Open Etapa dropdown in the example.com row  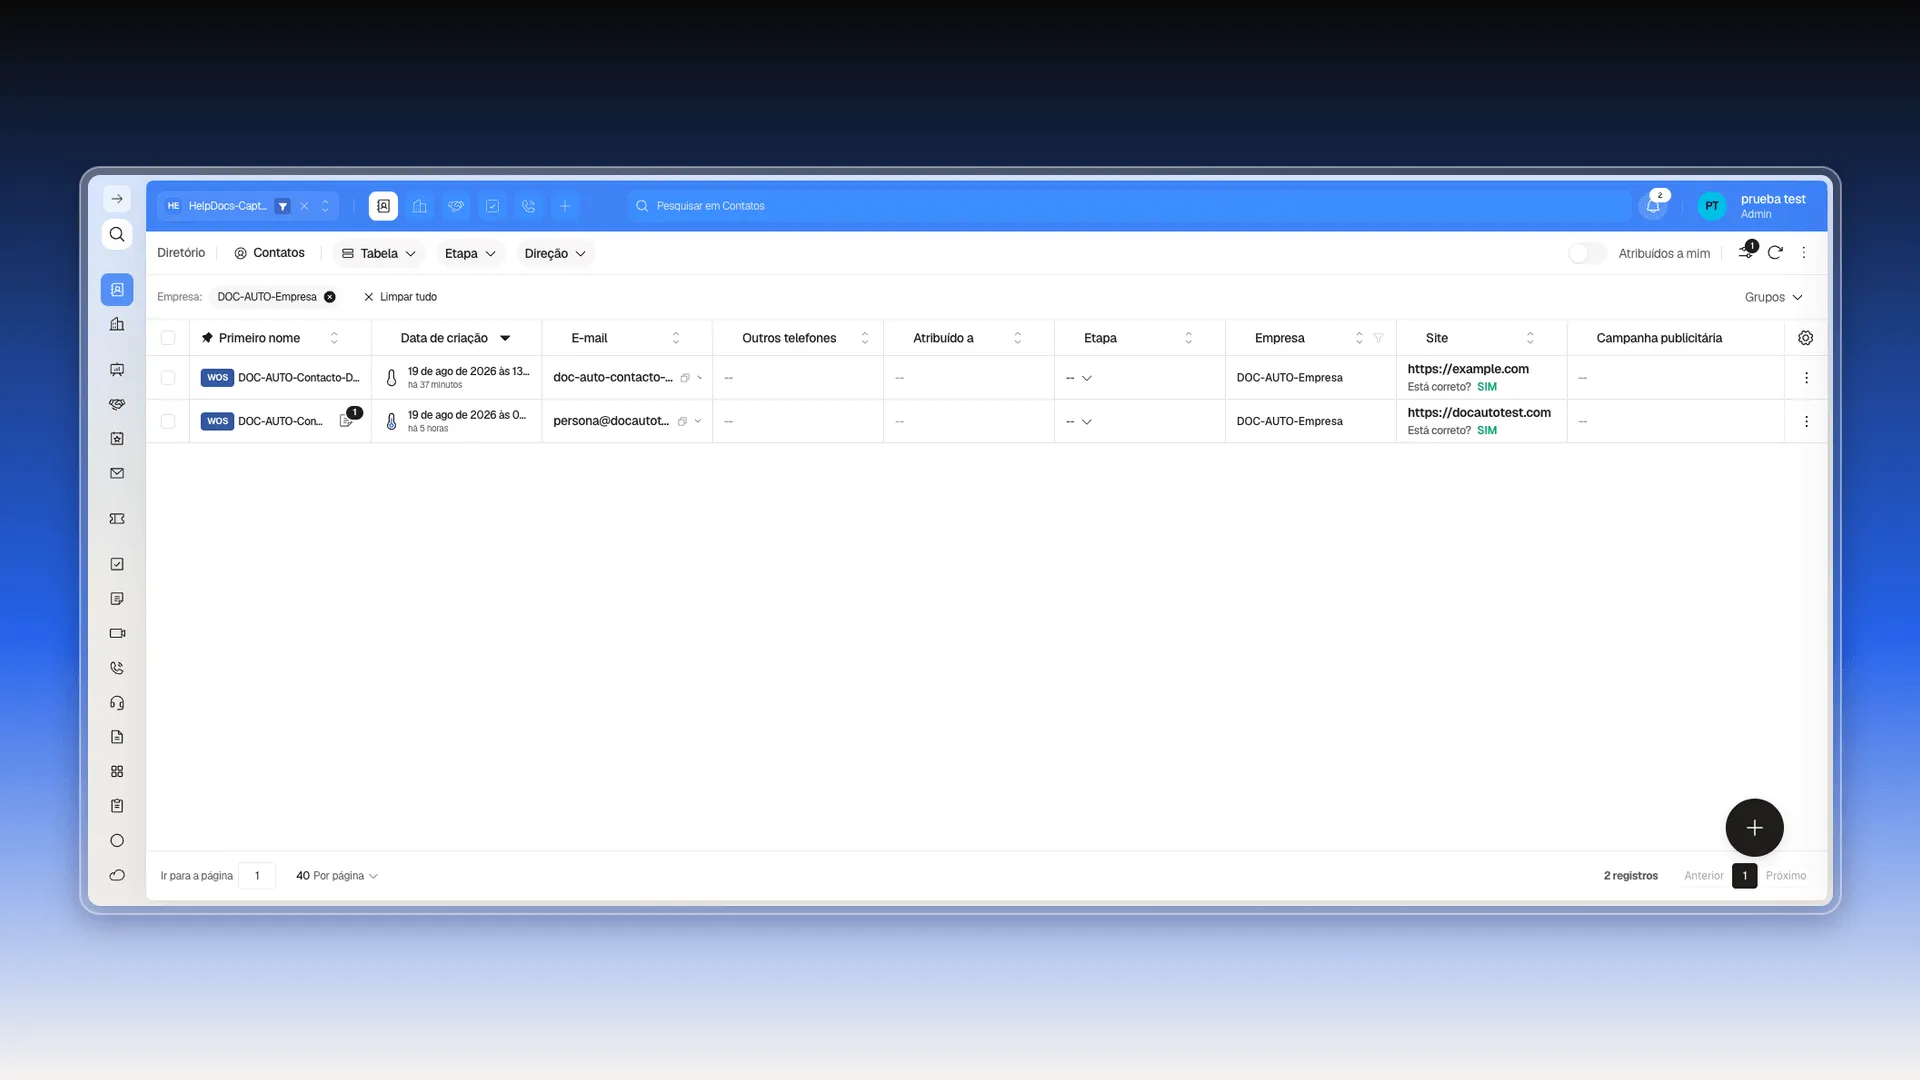tap(1079, 378)
